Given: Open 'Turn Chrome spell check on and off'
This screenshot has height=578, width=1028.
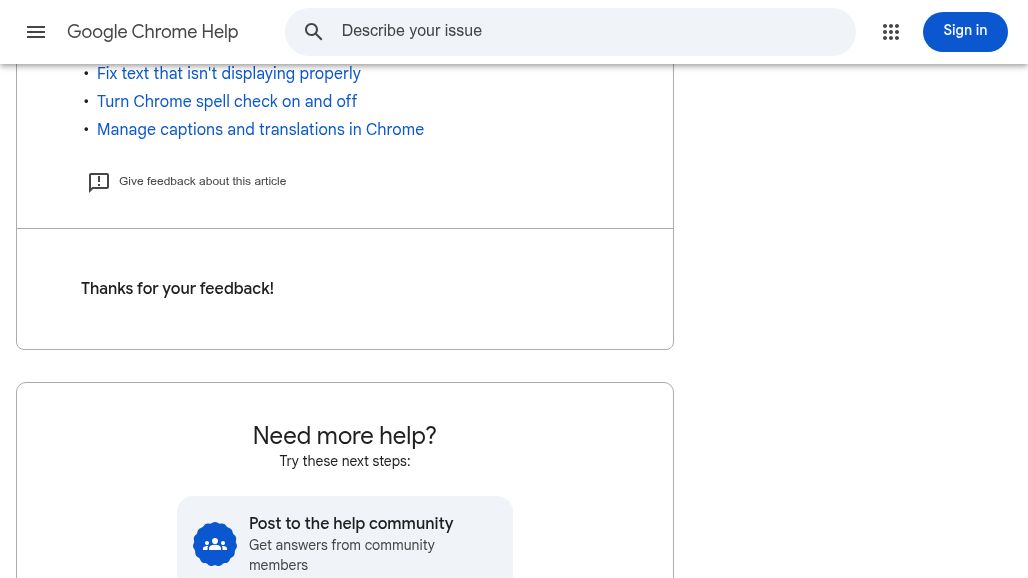Looking at the screenshot, I should 227,102.
